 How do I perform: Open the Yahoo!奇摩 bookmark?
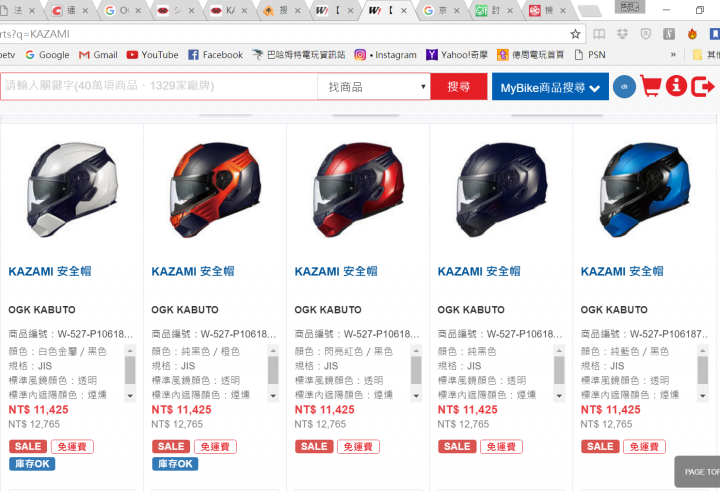click(457, 55)
